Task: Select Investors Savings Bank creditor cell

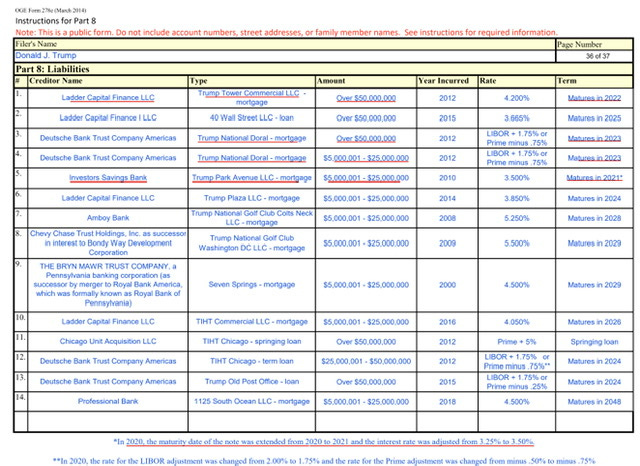Action: click(108, 178)
